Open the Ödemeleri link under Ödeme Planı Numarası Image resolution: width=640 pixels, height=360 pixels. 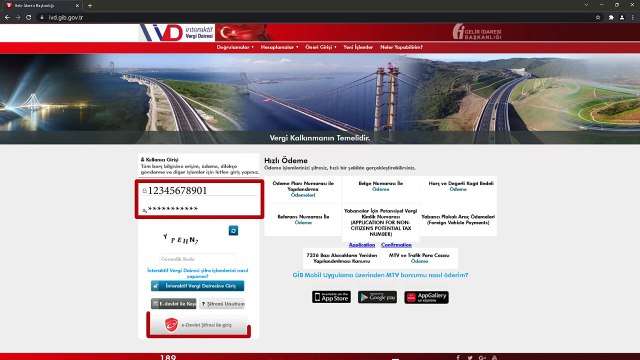pyautogui.click(x=303, y=195)
